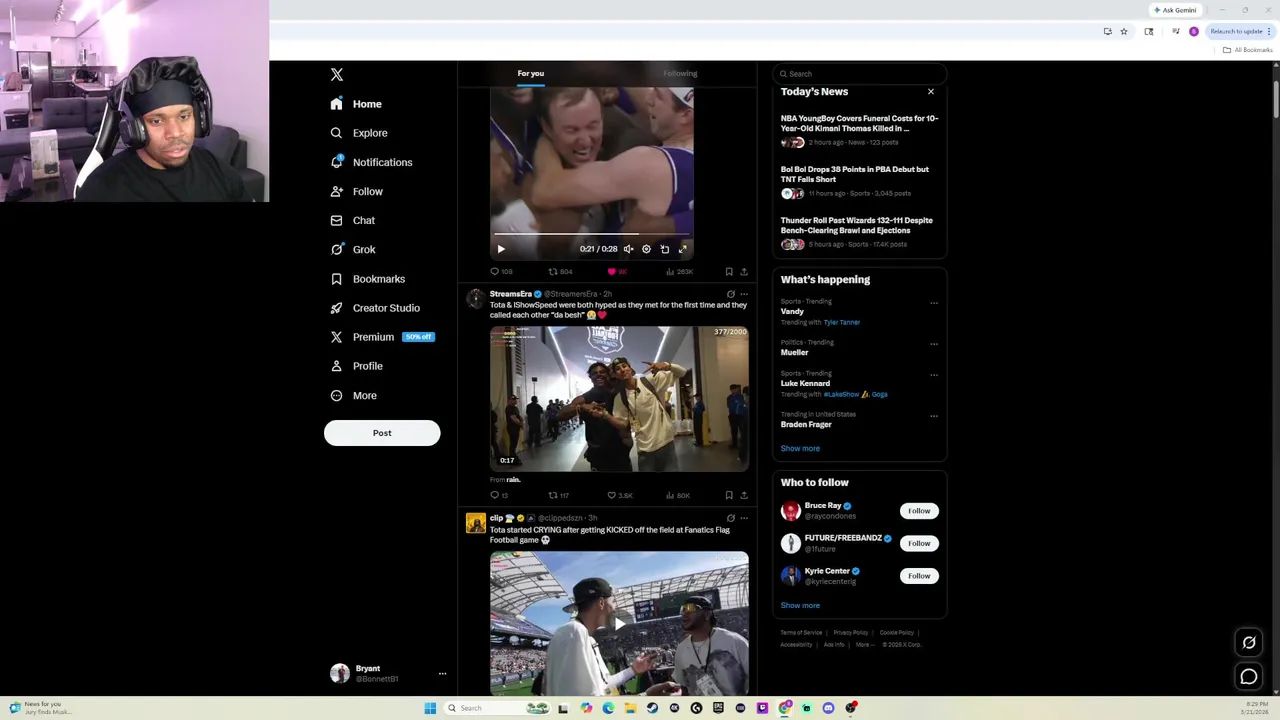Open Windows Start menu
1280x720 pixels.
(x=430, y=708)
